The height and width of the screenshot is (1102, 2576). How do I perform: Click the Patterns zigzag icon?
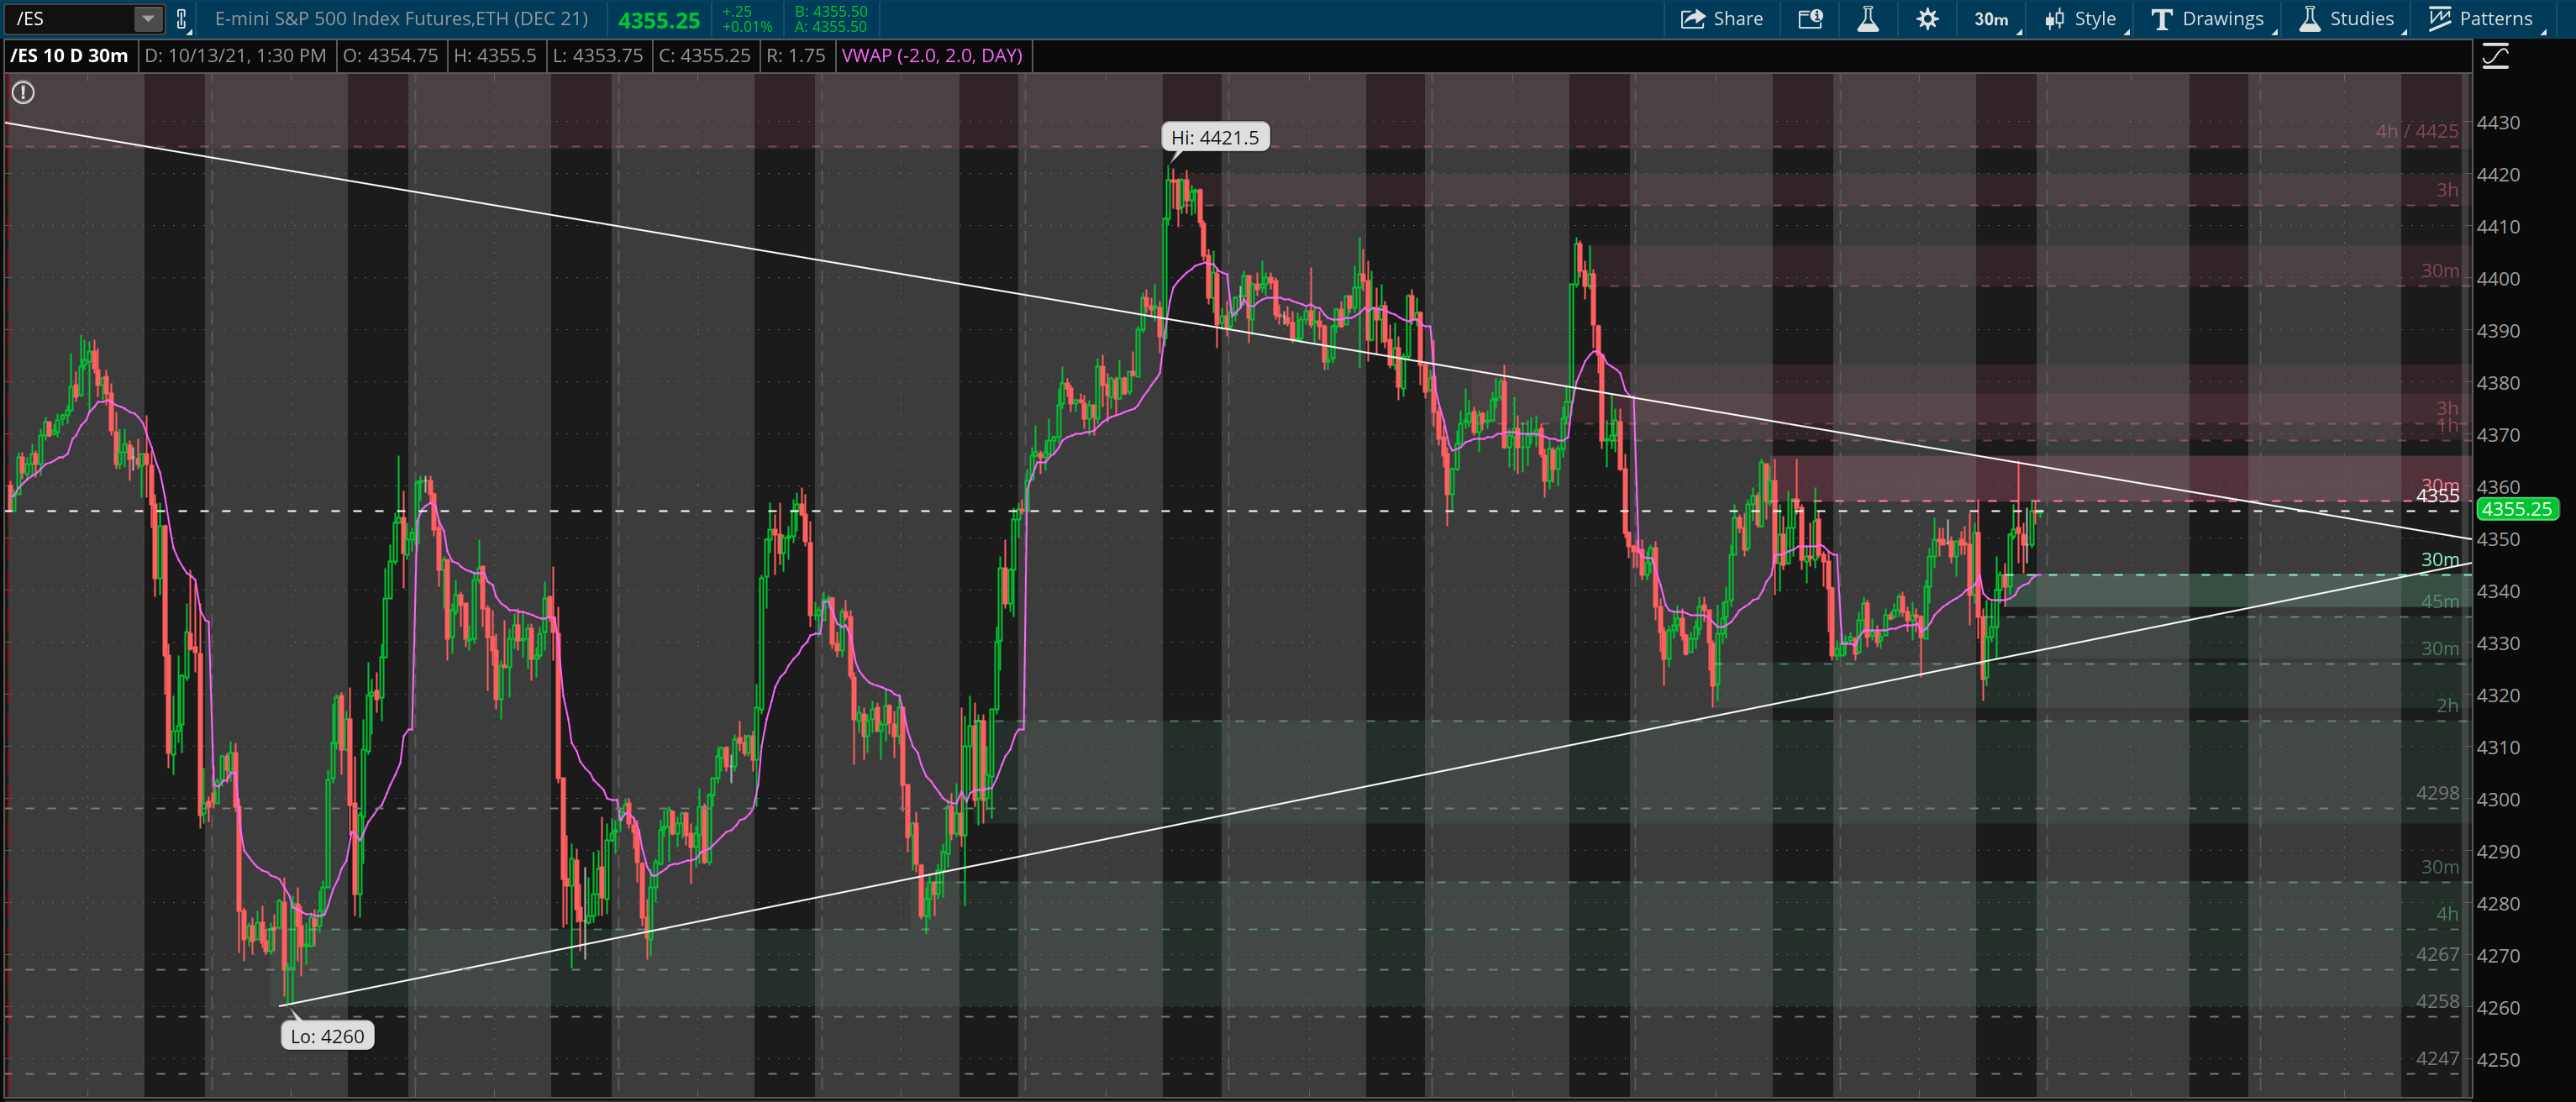pos(2441,18)
